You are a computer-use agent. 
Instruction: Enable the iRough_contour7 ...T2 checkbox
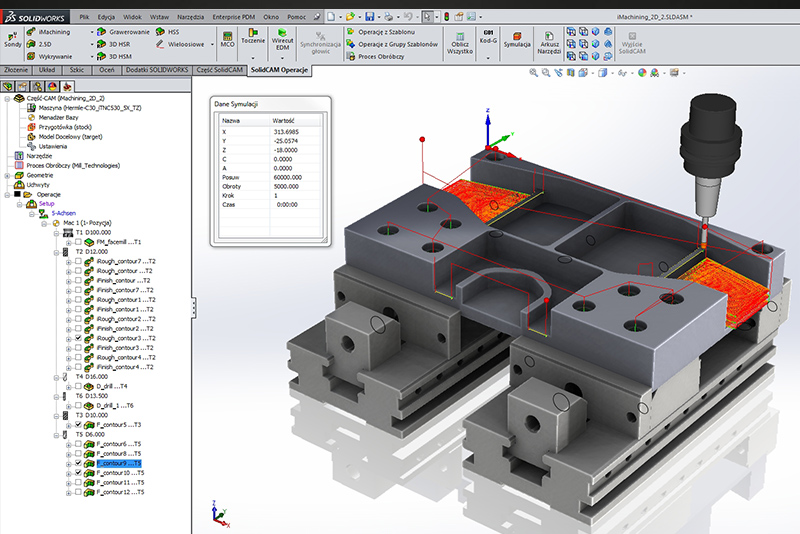click(79, 261)
